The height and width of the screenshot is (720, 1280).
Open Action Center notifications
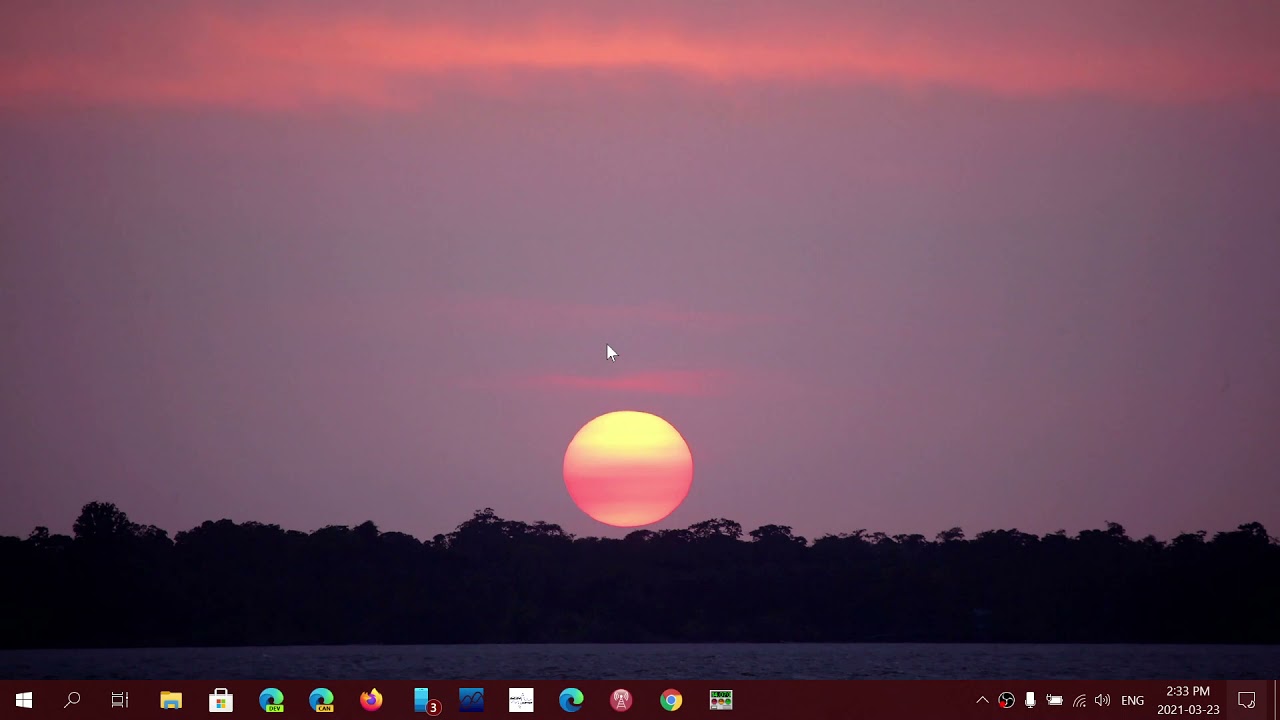click(x=1247, y=700)
